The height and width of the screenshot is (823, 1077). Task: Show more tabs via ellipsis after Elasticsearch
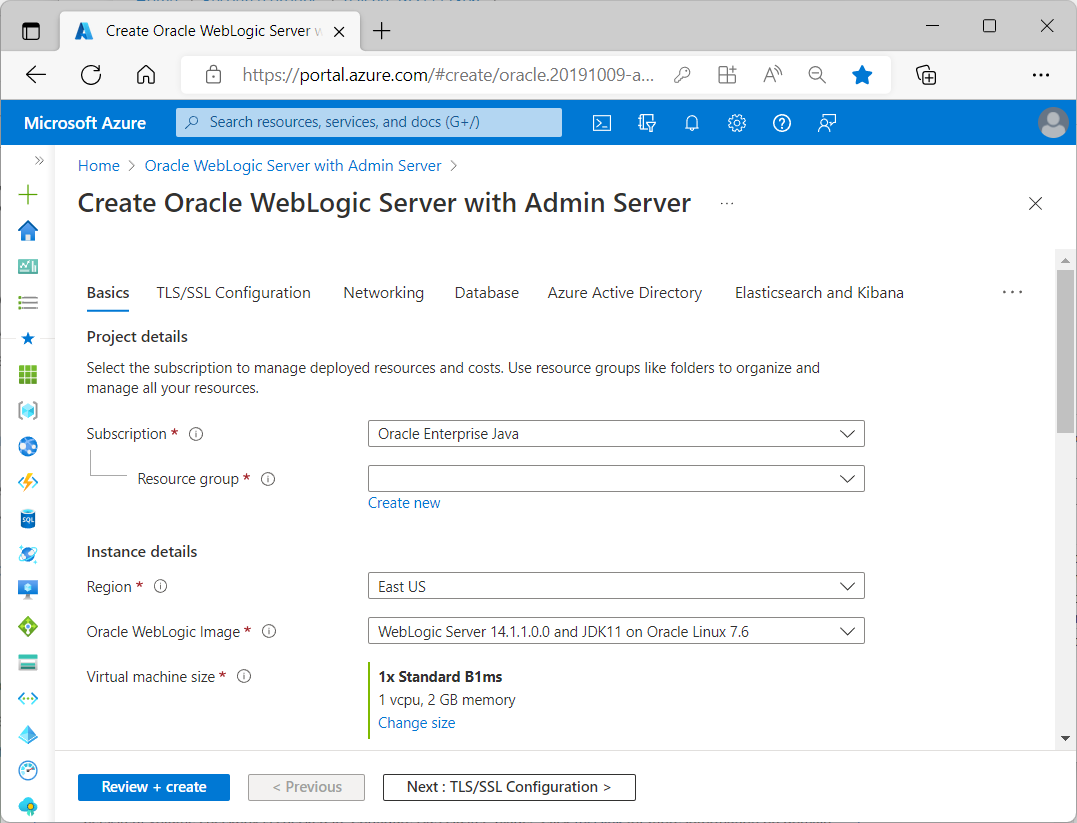pyautogui.click(x=1012, y=292)
